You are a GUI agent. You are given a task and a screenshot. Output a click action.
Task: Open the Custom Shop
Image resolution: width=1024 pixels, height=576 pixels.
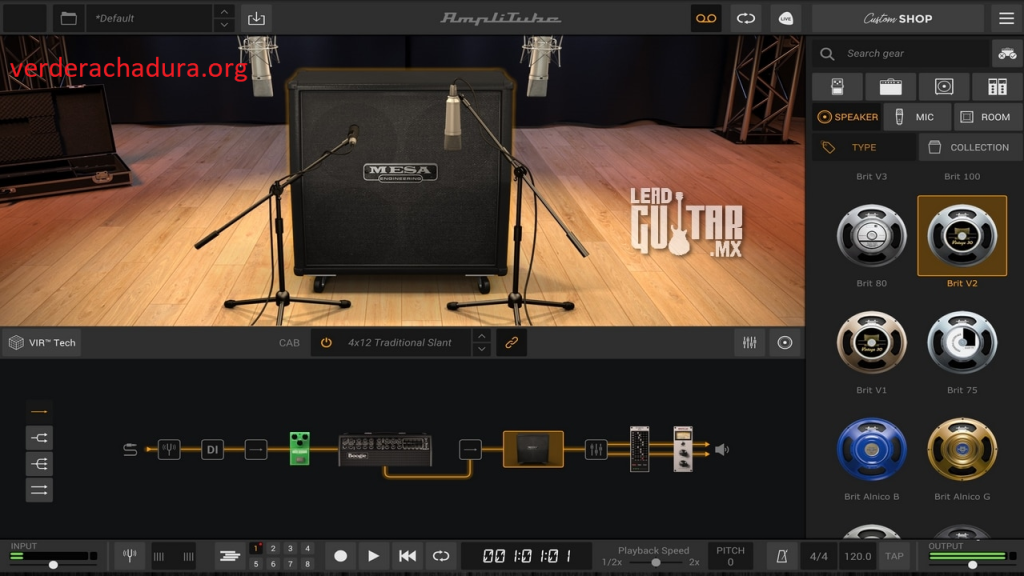tap(898, 18)
